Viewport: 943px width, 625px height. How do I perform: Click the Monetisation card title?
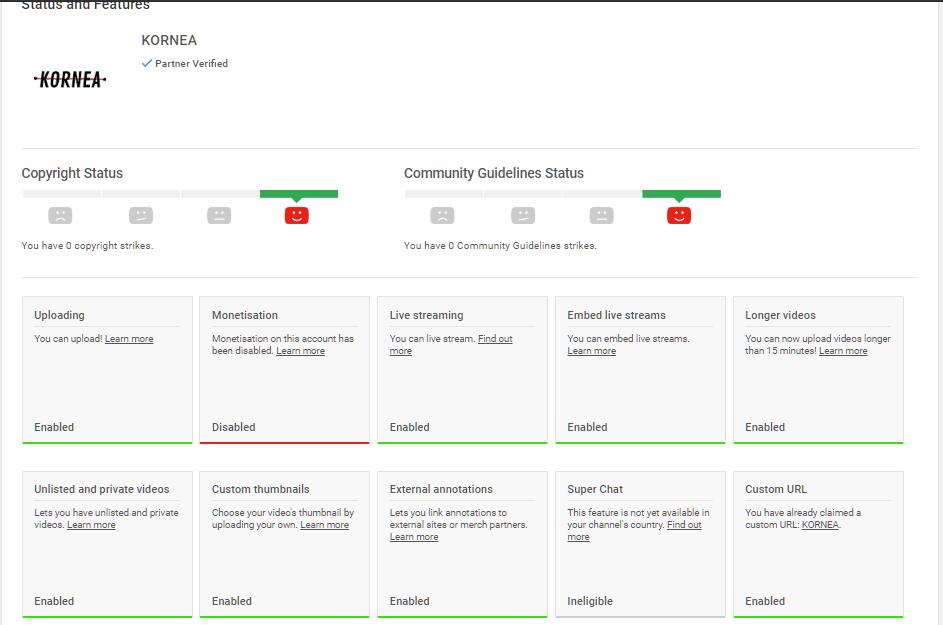(x=245, y=315)
